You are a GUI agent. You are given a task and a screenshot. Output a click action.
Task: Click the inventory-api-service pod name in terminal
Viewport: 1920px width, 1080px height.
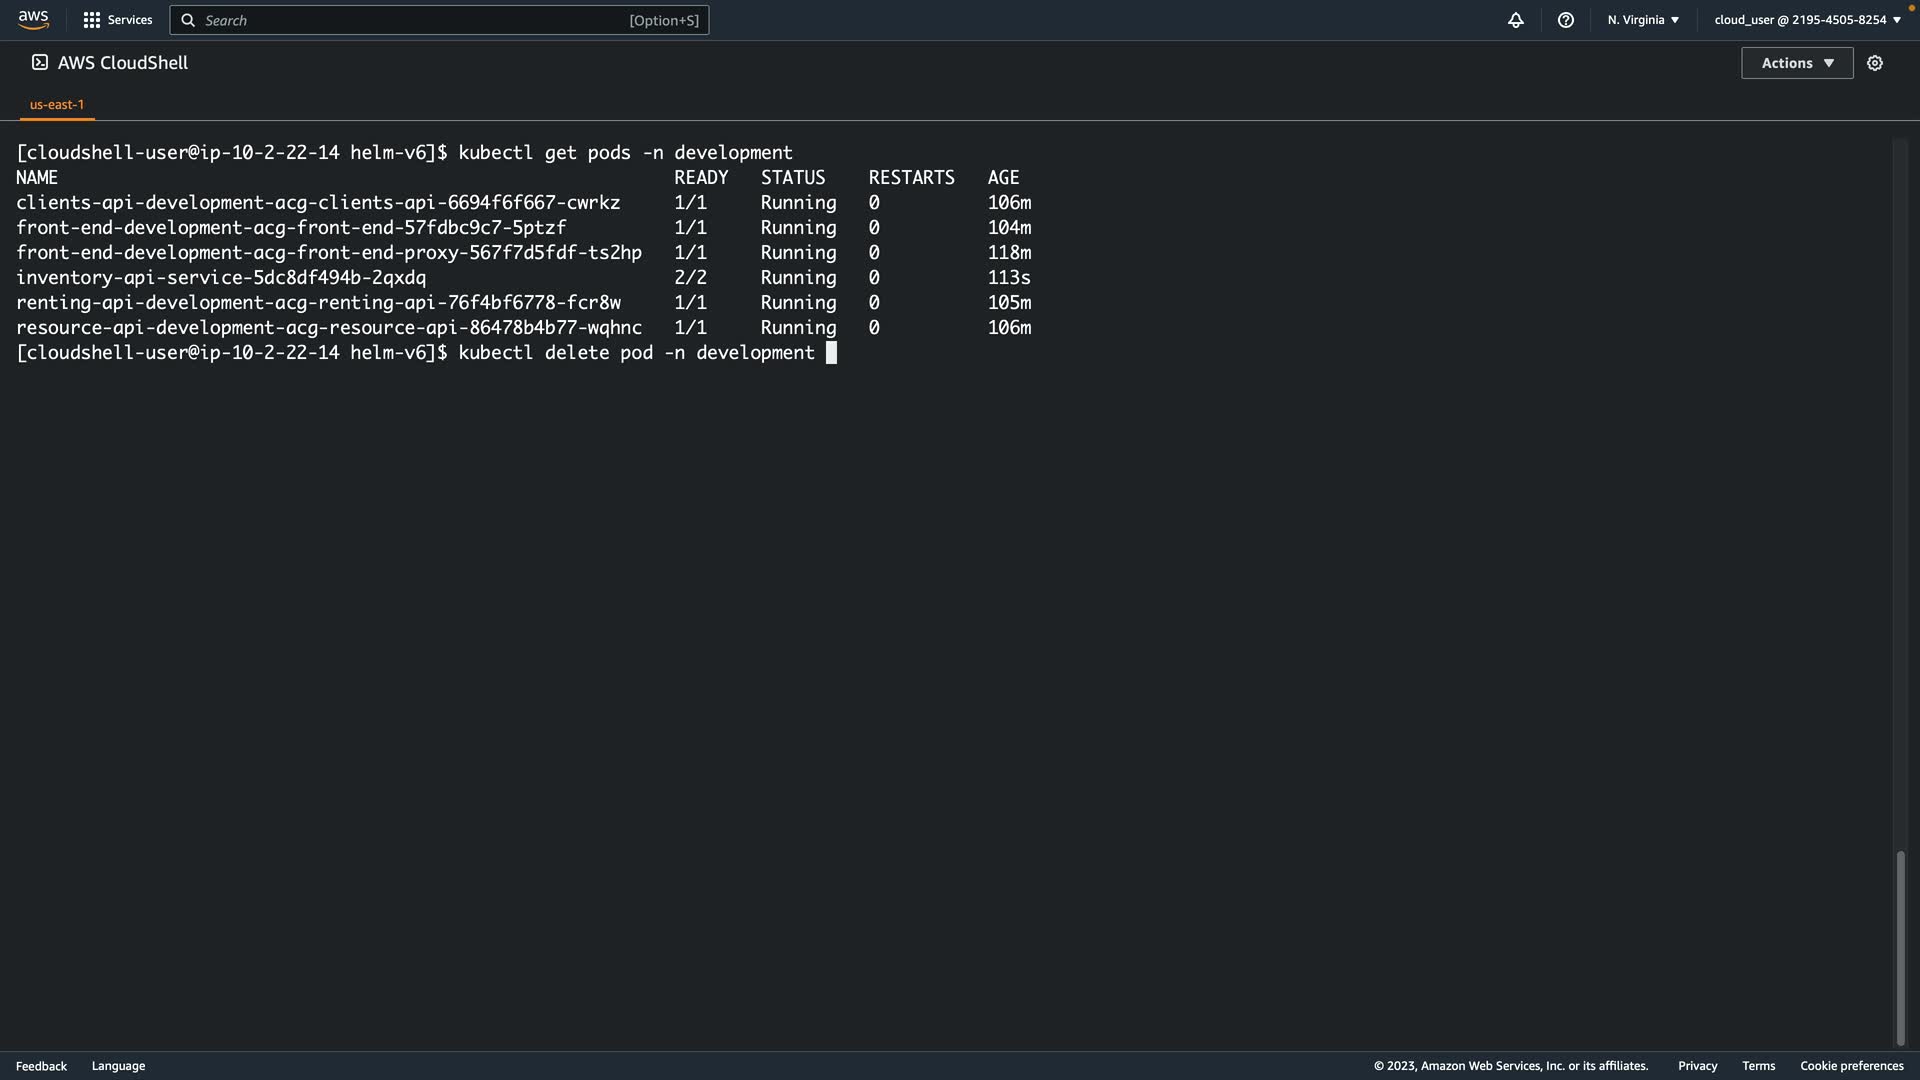tap(221, 278)
